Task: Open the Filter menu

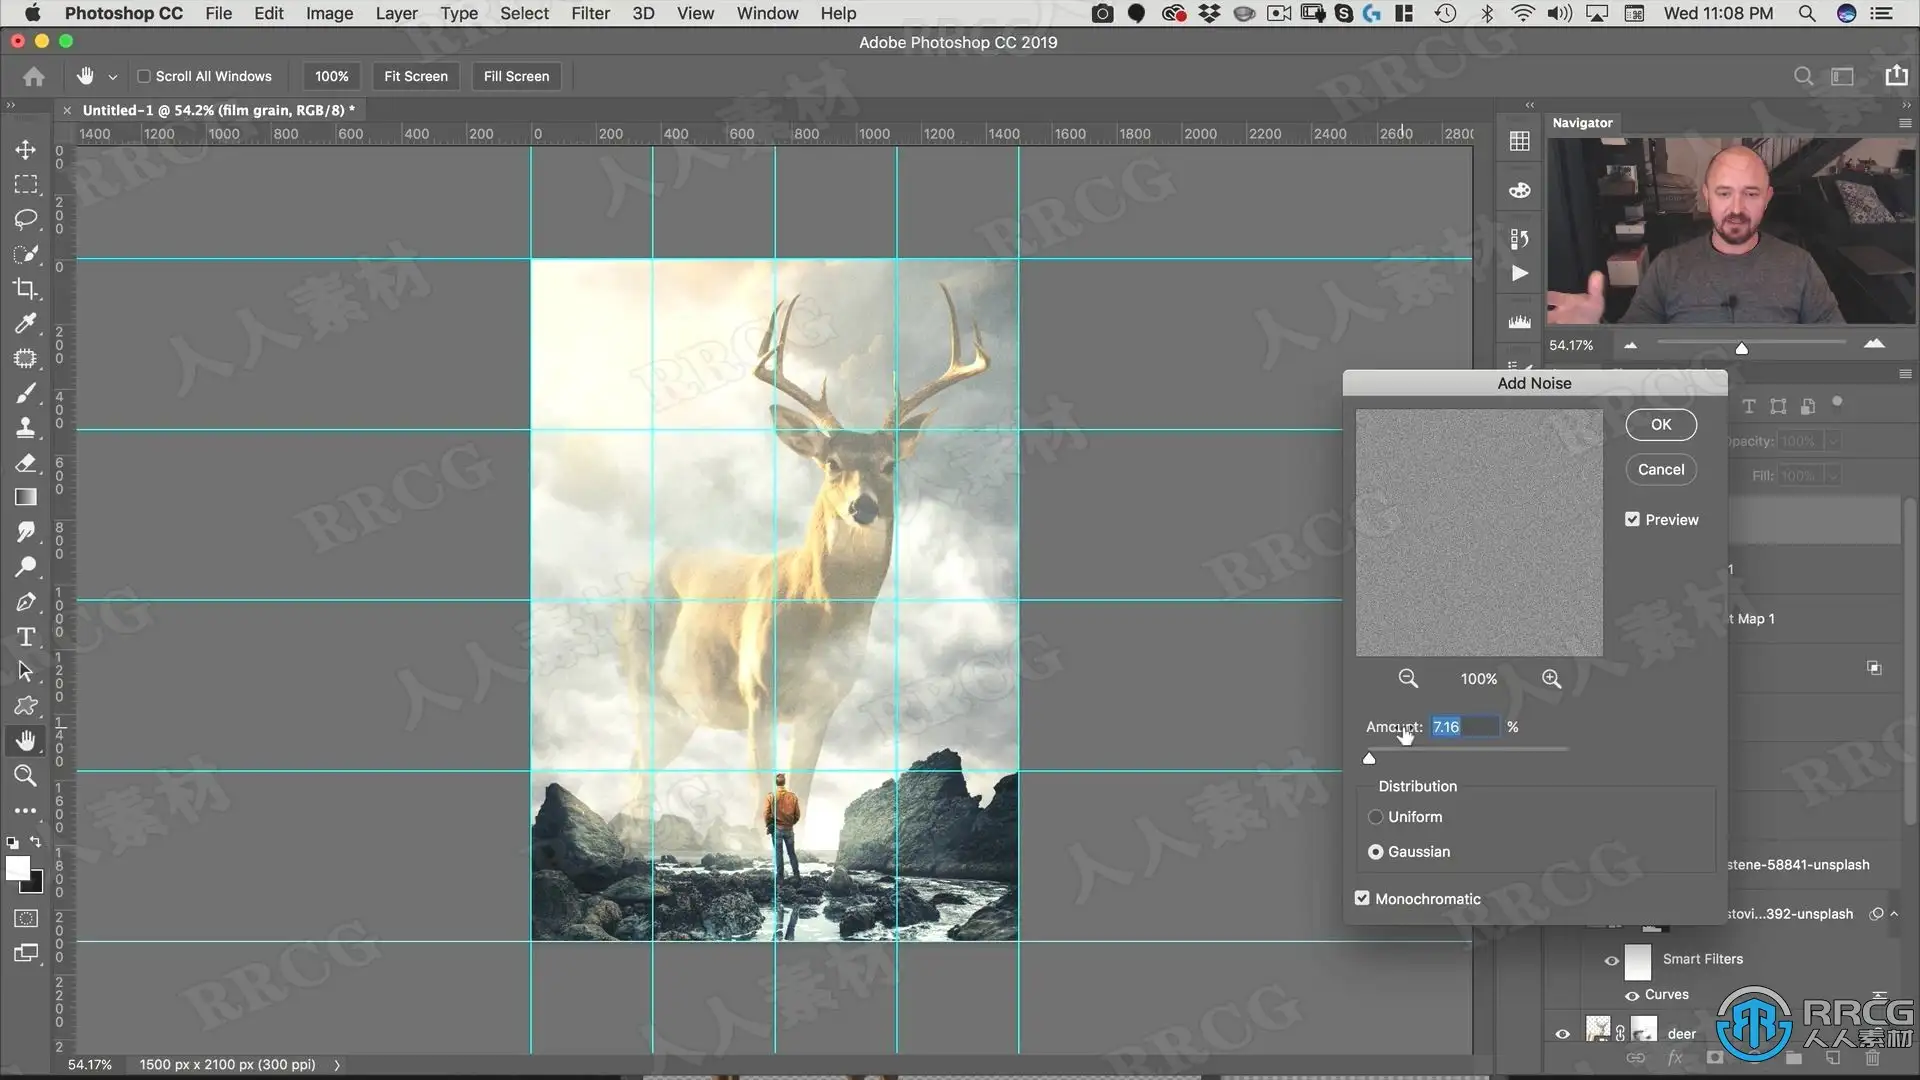Action: click(590, 13)
